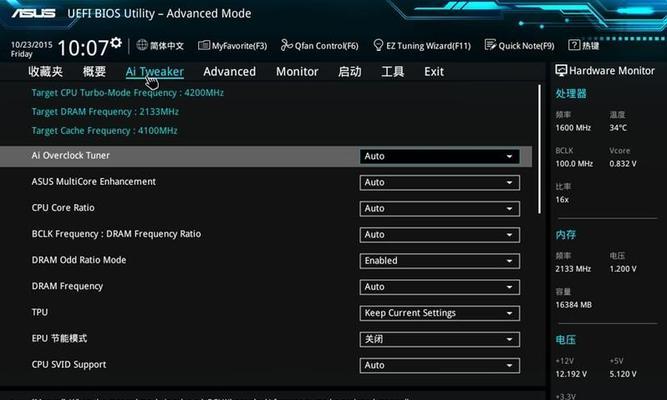667x400 pixels.
Task: Click the Hardware Monitor screen icon
Action: pyautogui.click(x=561, y=71)
